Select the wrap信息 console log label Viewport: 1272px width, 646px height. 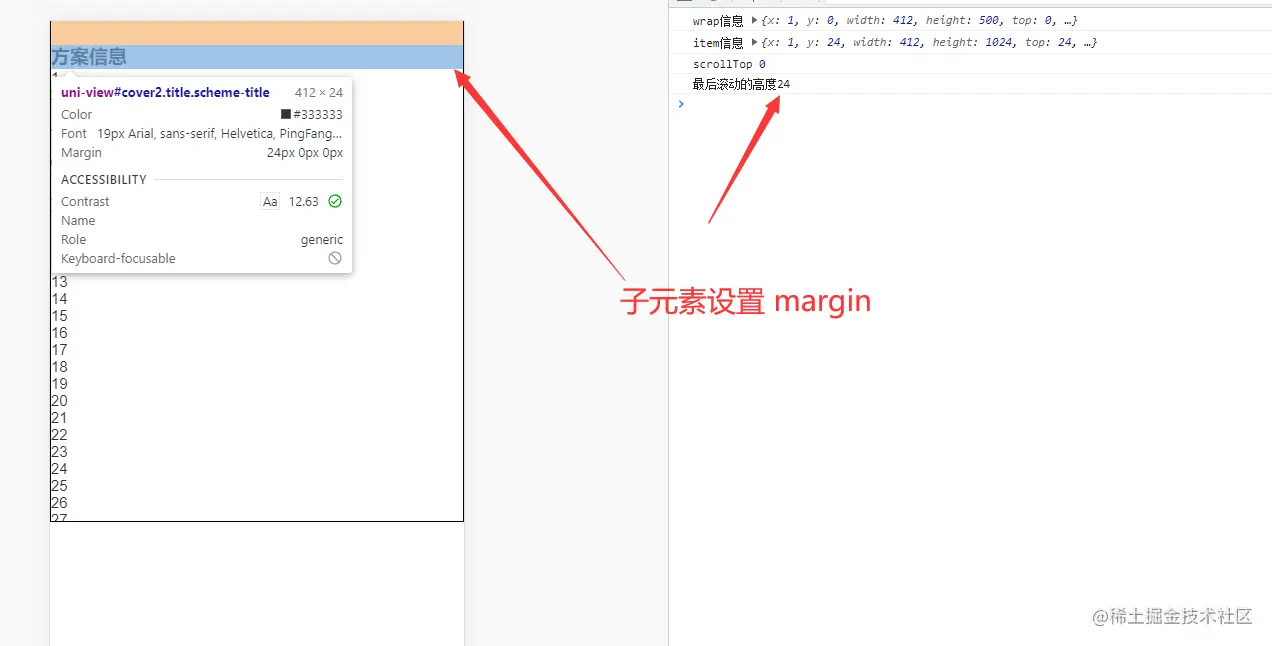718,20
